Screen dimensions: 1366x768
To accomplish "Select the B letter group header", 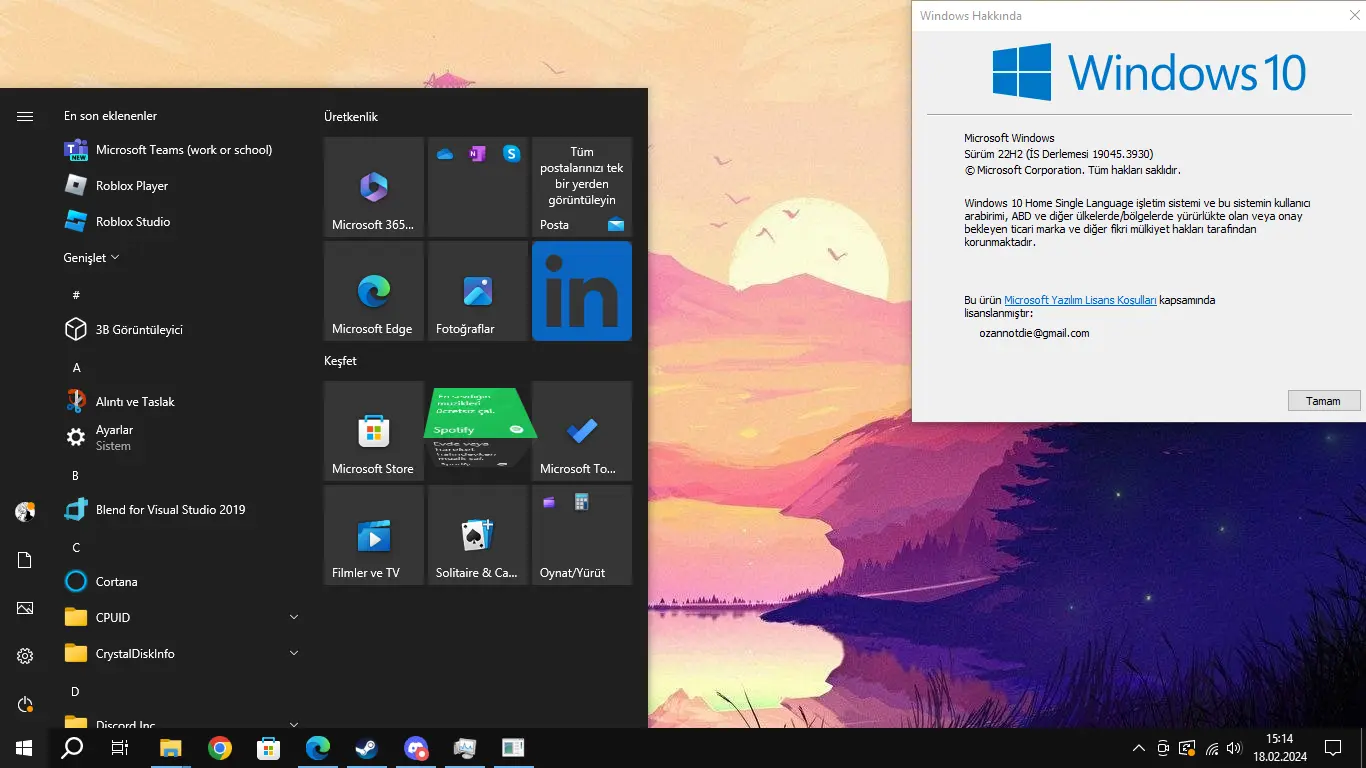I will [76, 476].
